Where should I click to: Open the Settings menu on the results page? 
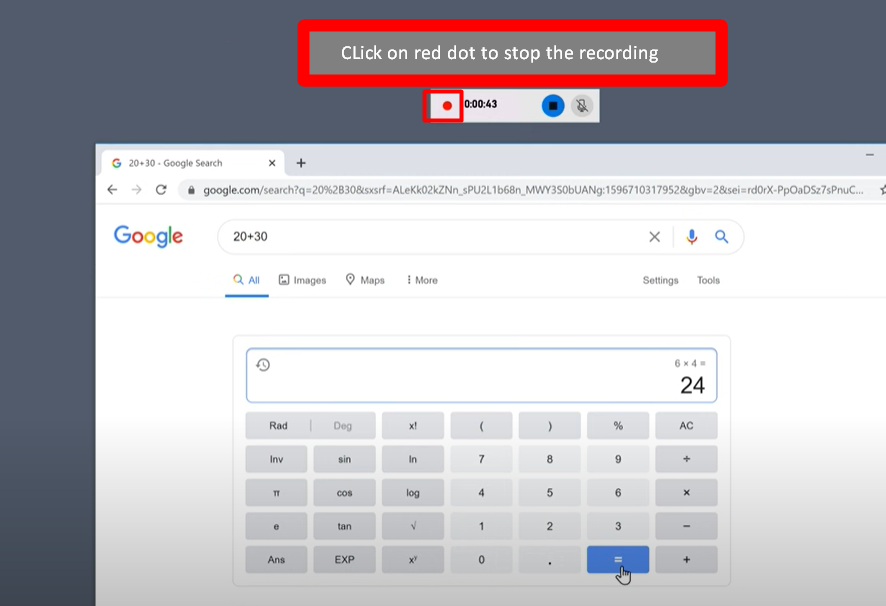click(x=660, y=280)
